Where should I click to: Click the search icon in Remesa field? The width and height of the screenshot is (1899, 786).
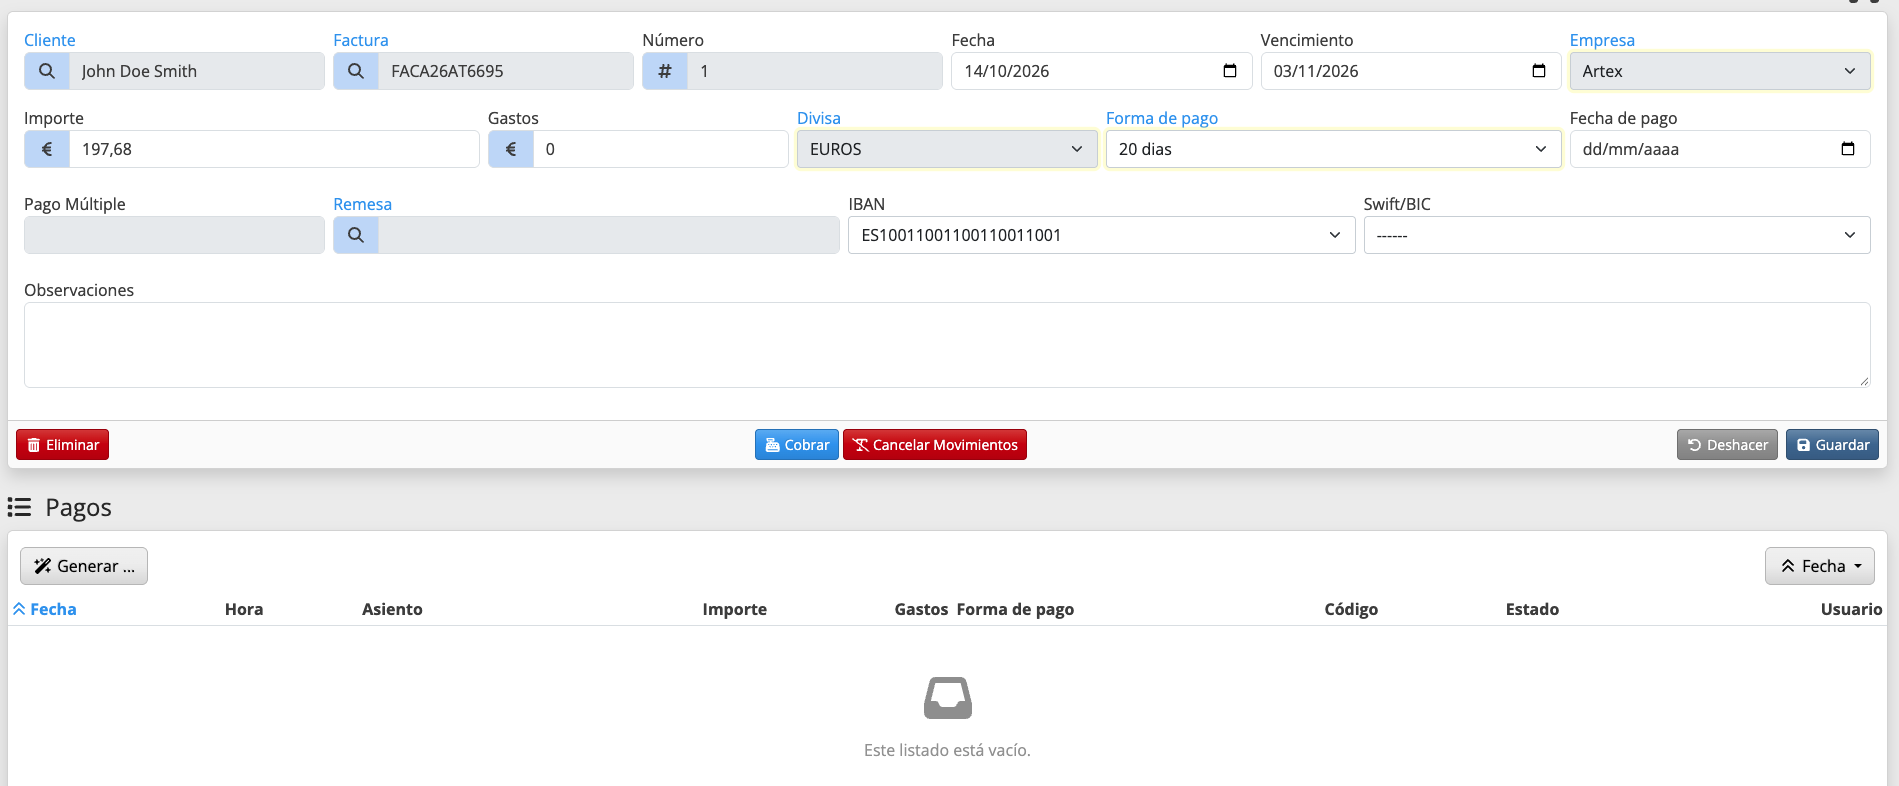click(x=356, y=235)
